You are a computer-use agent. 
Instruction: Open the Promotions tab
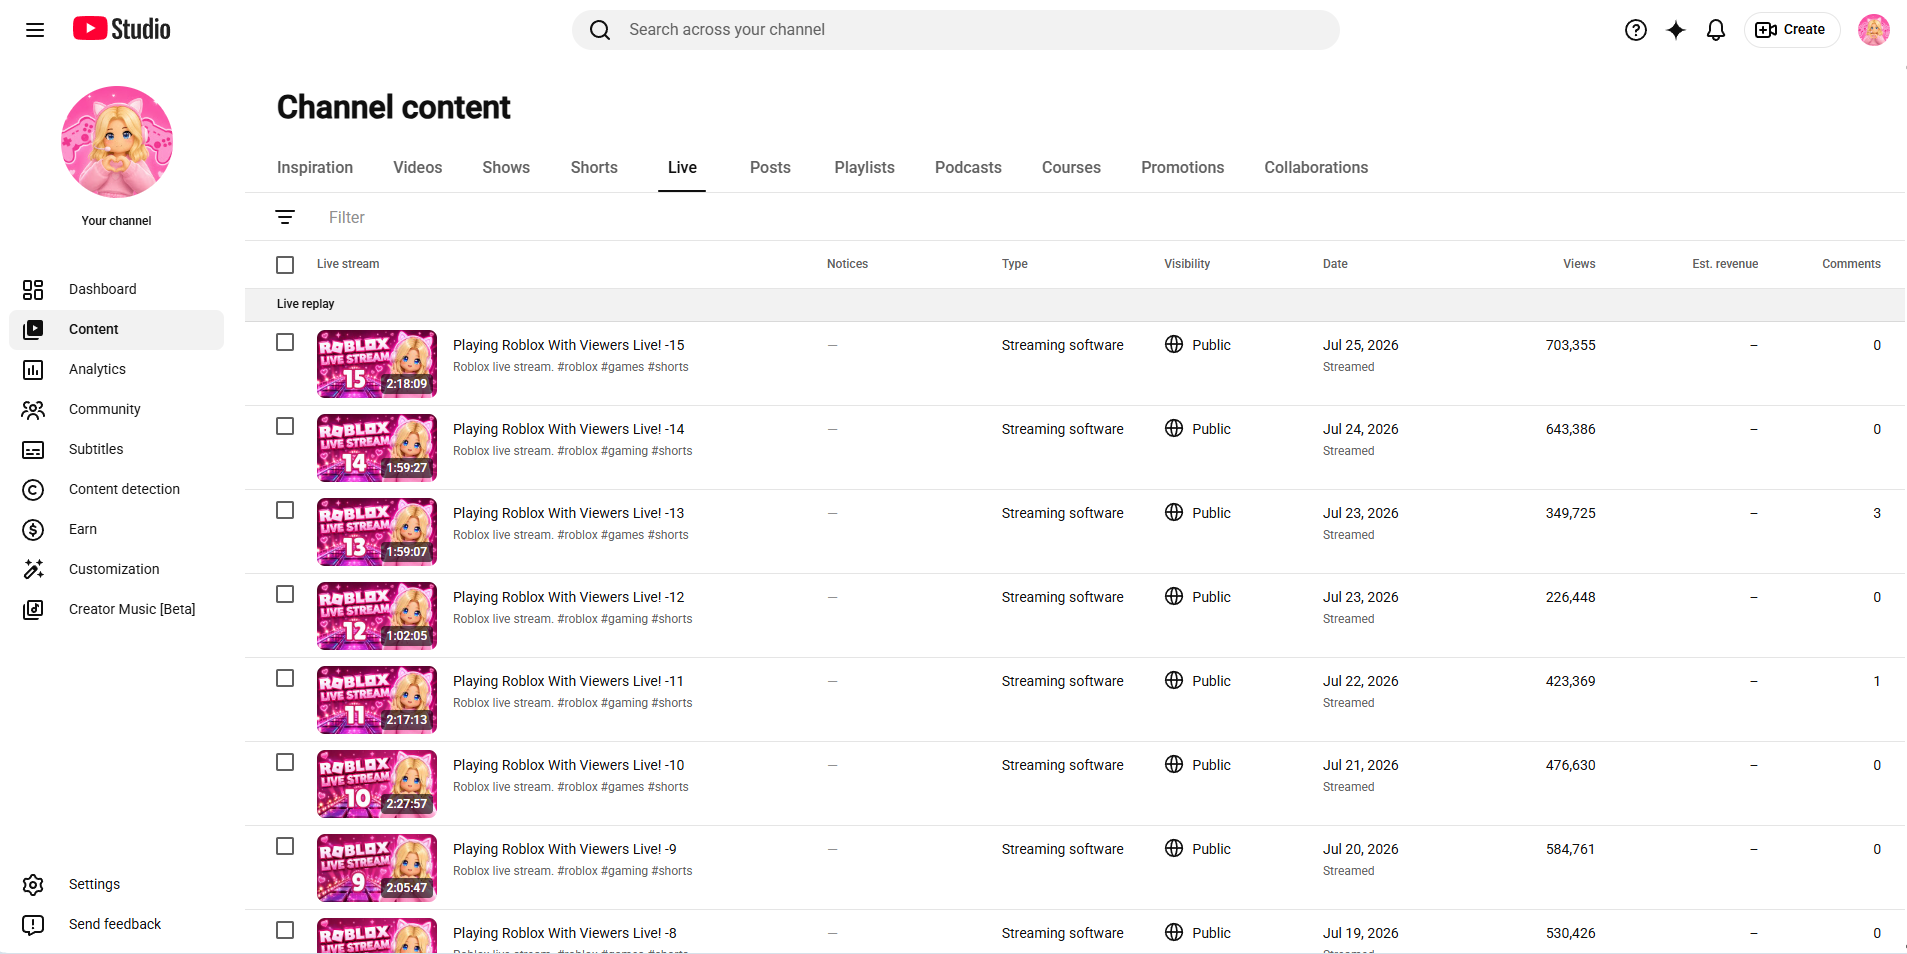pyautogui.click(x=1183, y=167)
